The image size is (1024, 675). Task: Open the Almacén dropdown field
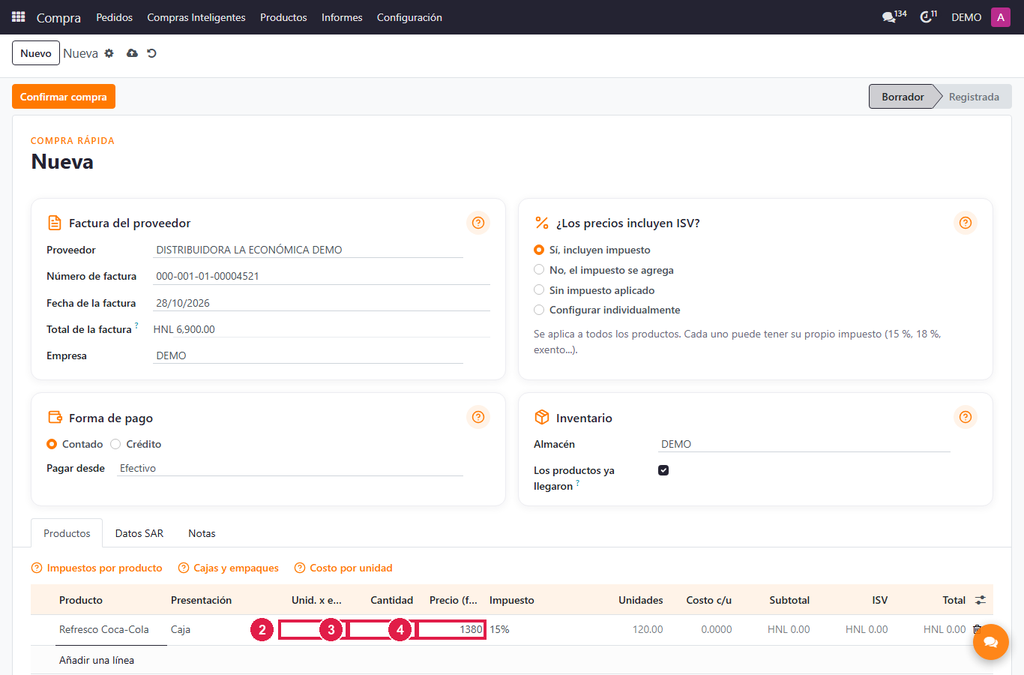tap(804, 444)
